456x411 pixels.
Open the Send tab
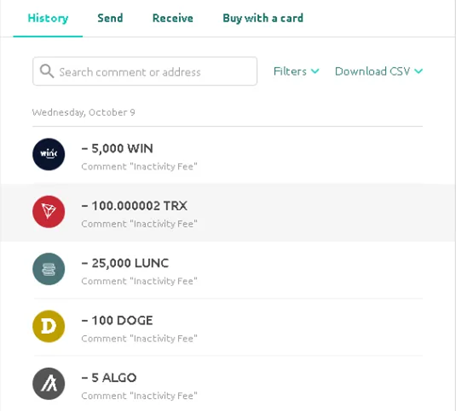click(110, 18)
